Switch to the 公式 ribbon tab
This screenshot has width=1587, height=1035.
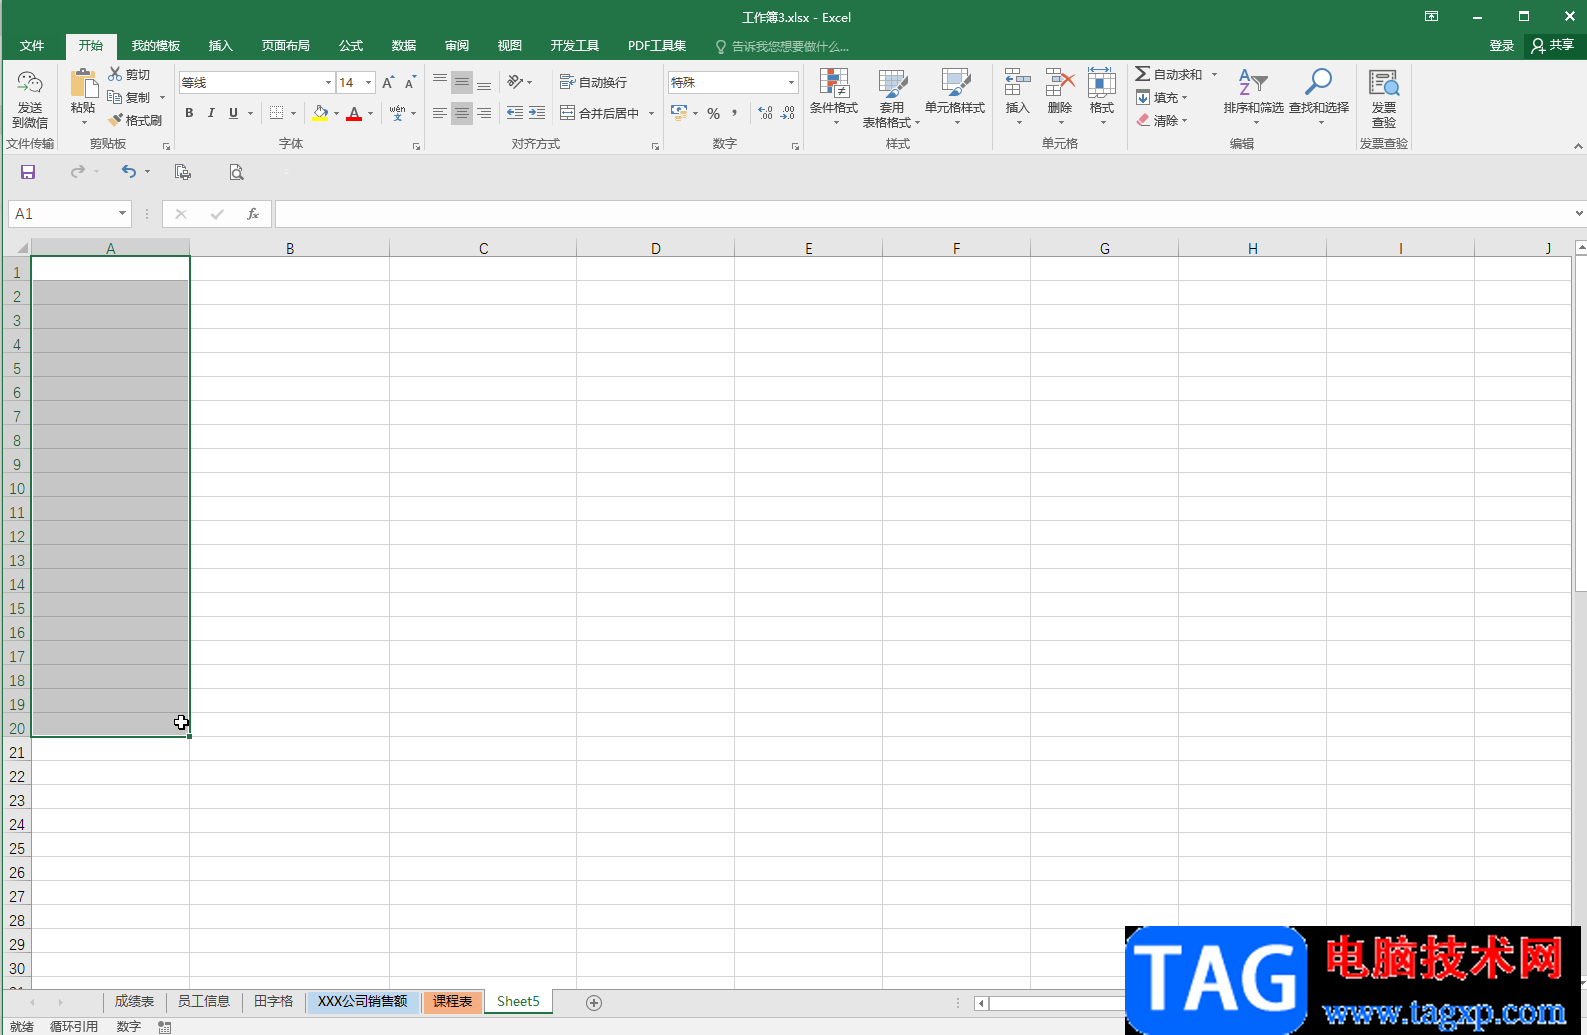pyautogui.click(x=351, y=46)
